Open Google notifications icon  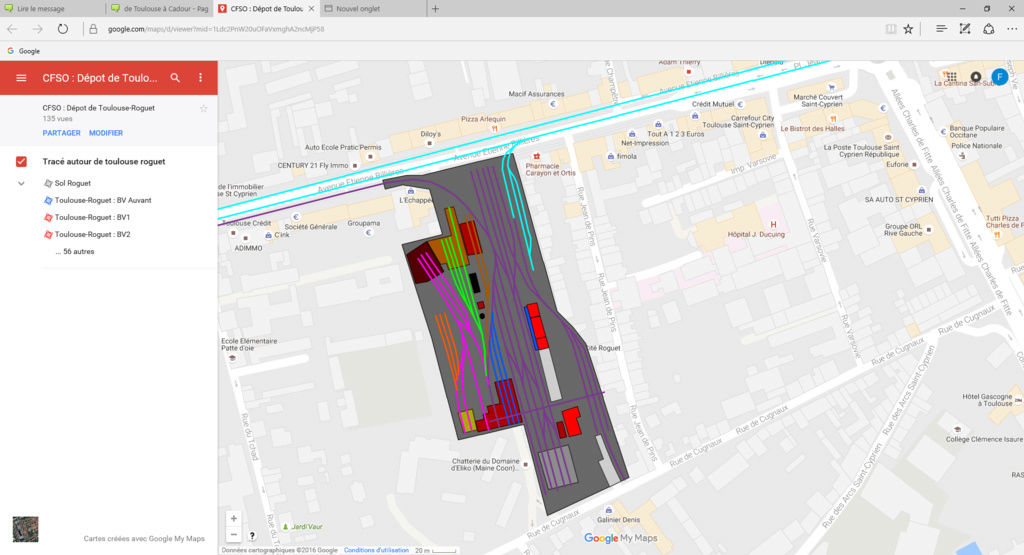976,77
